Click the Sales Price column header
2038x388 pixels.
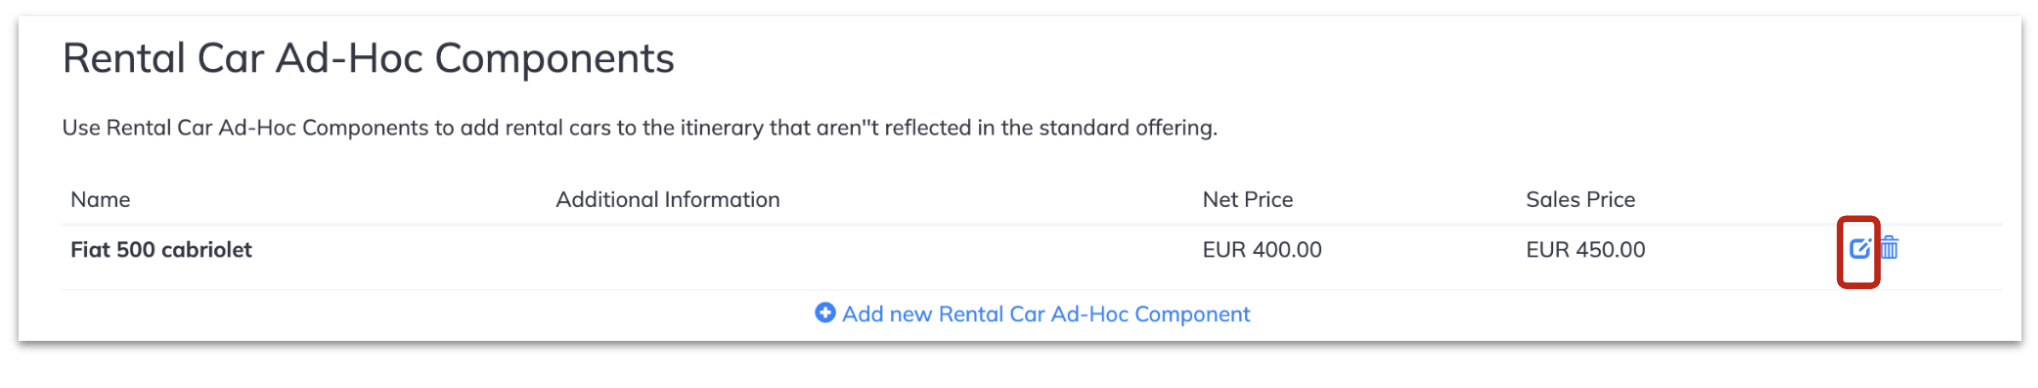tap(1580, 200)
